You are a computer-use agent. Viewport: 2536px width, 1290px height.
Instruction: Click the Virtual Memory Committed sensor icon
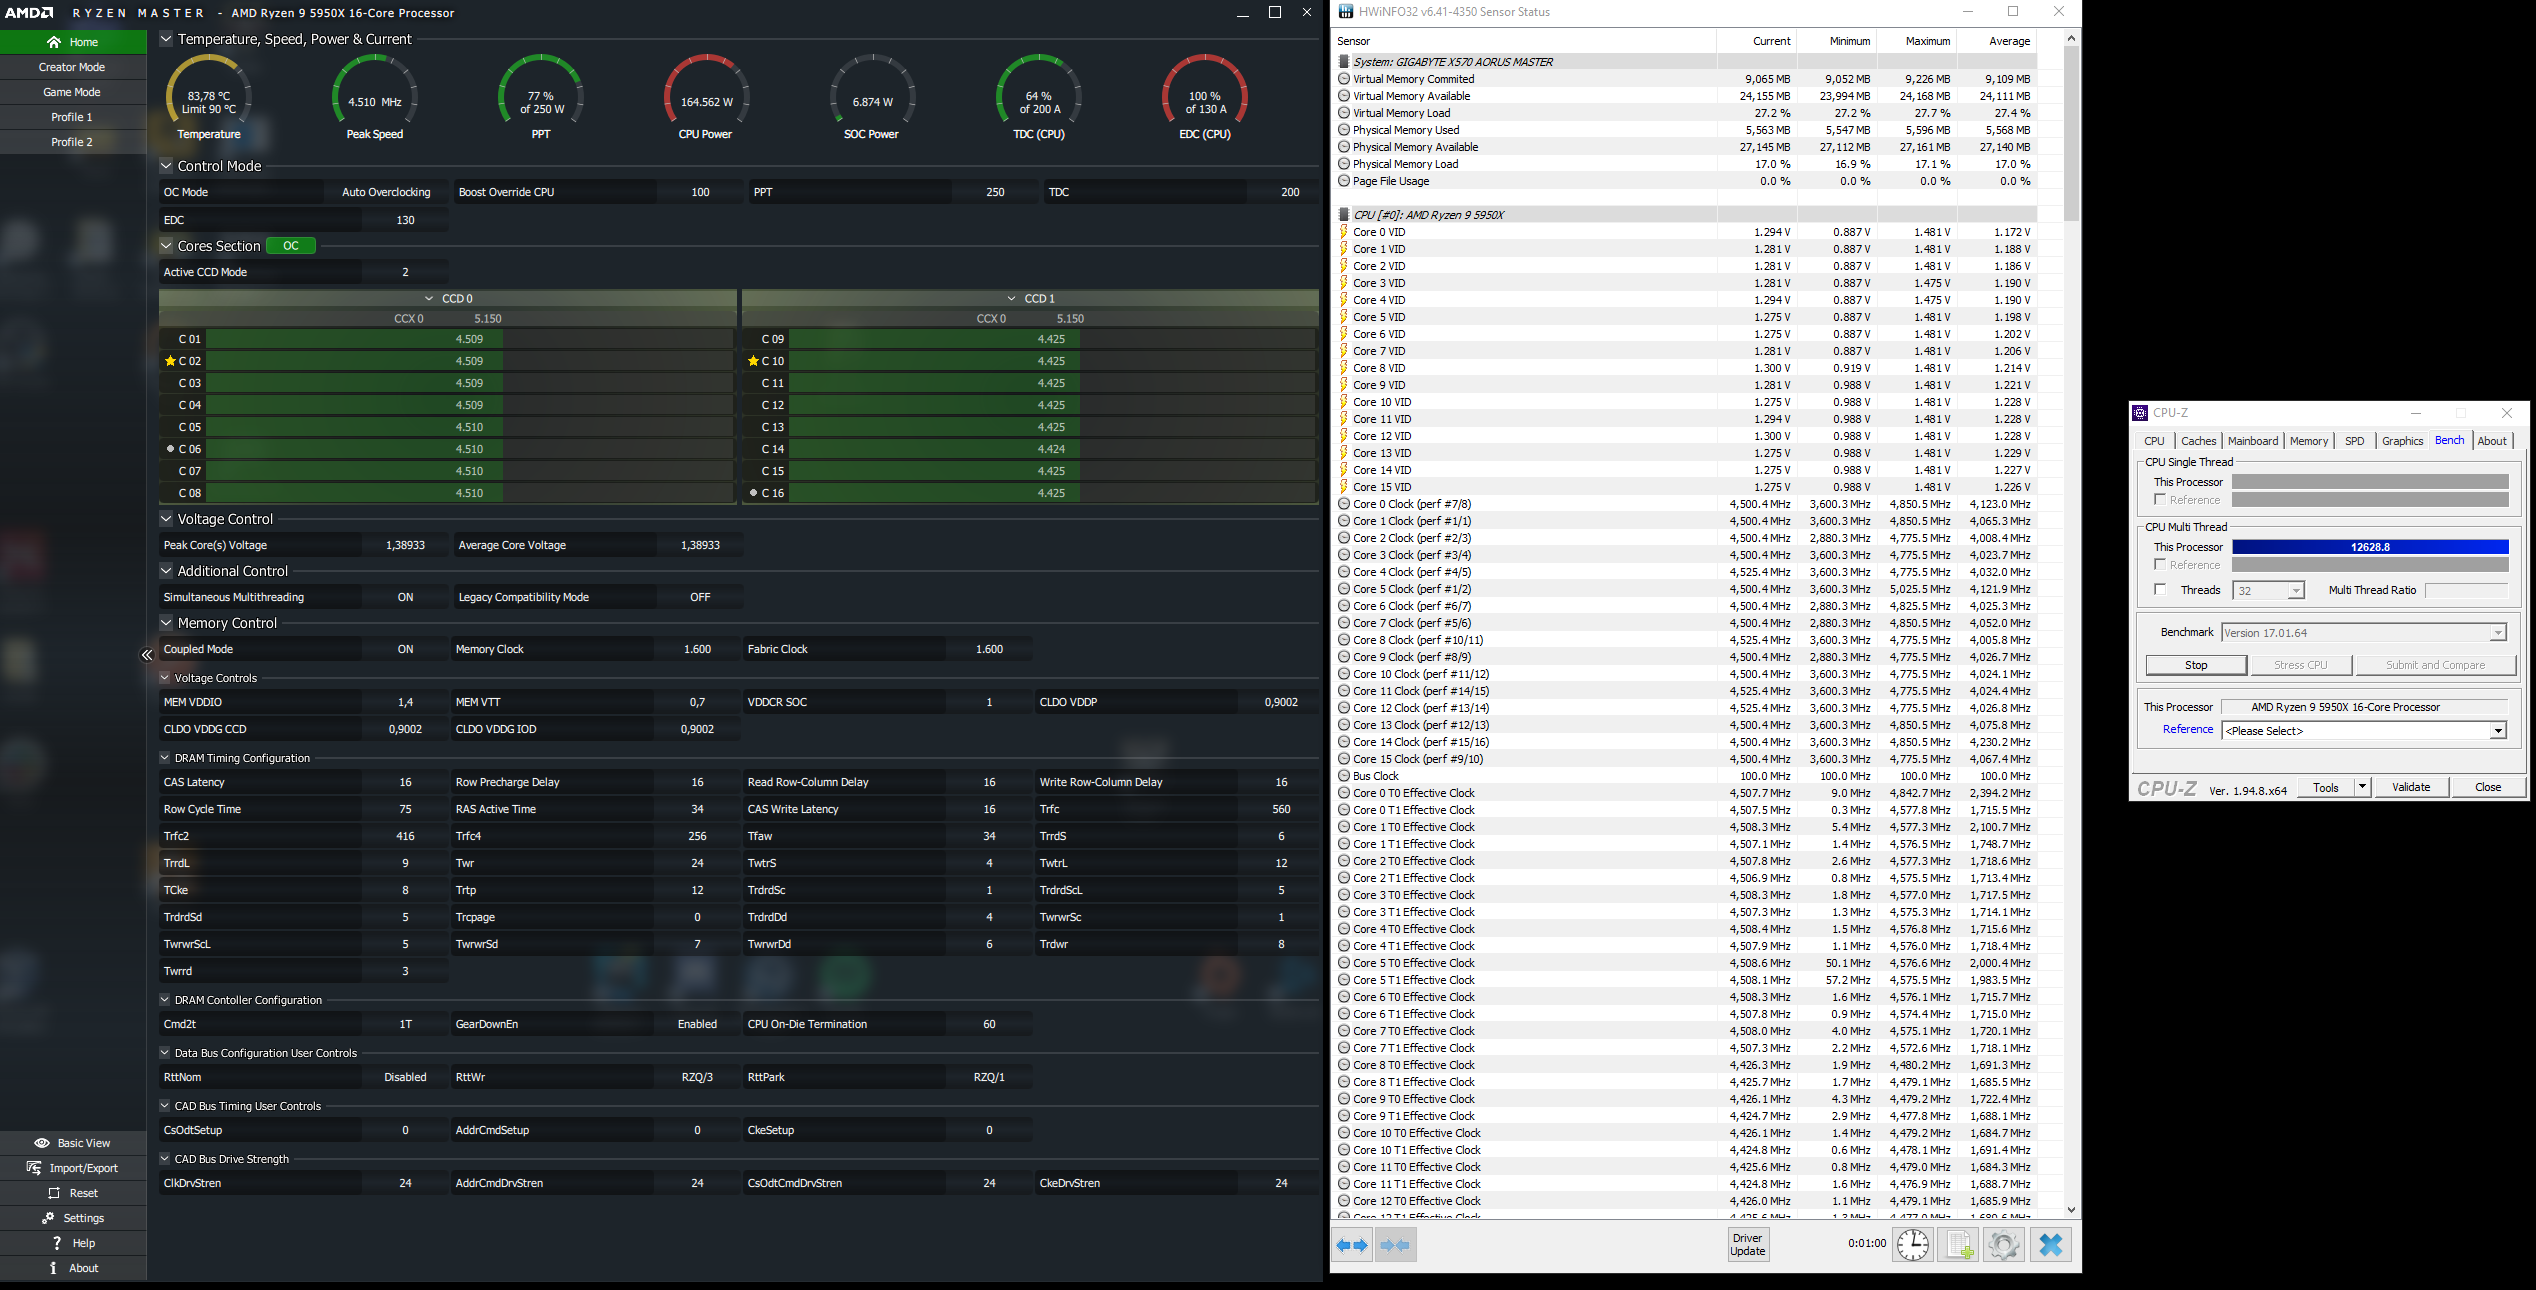click(1344, 79)
